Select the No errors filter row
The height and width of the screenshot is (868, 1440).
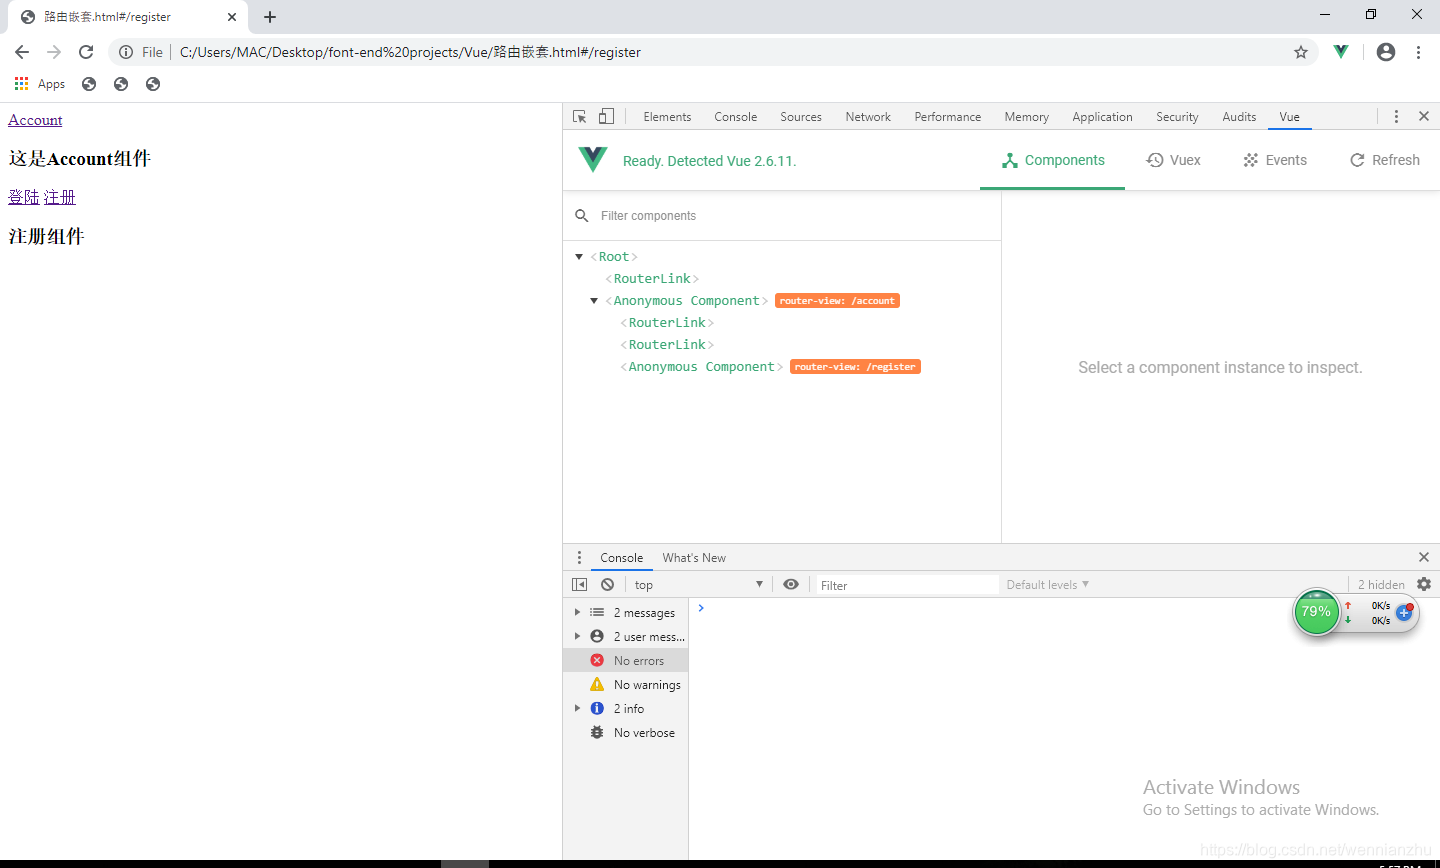click(x=626, y=660)
